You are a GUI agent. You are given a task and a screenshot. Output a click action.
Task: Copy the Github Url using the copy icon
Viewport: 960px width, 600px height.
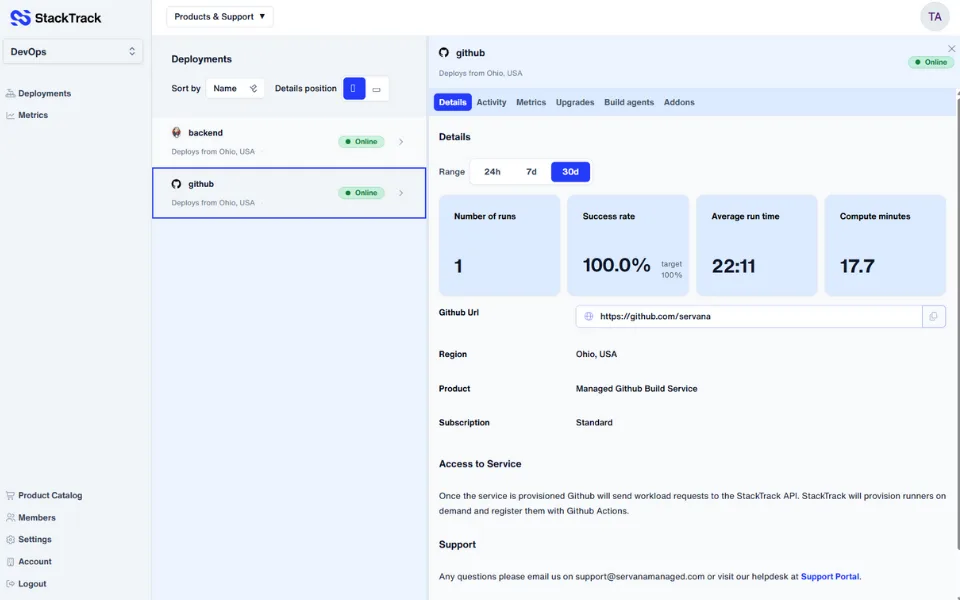(934, 316)
